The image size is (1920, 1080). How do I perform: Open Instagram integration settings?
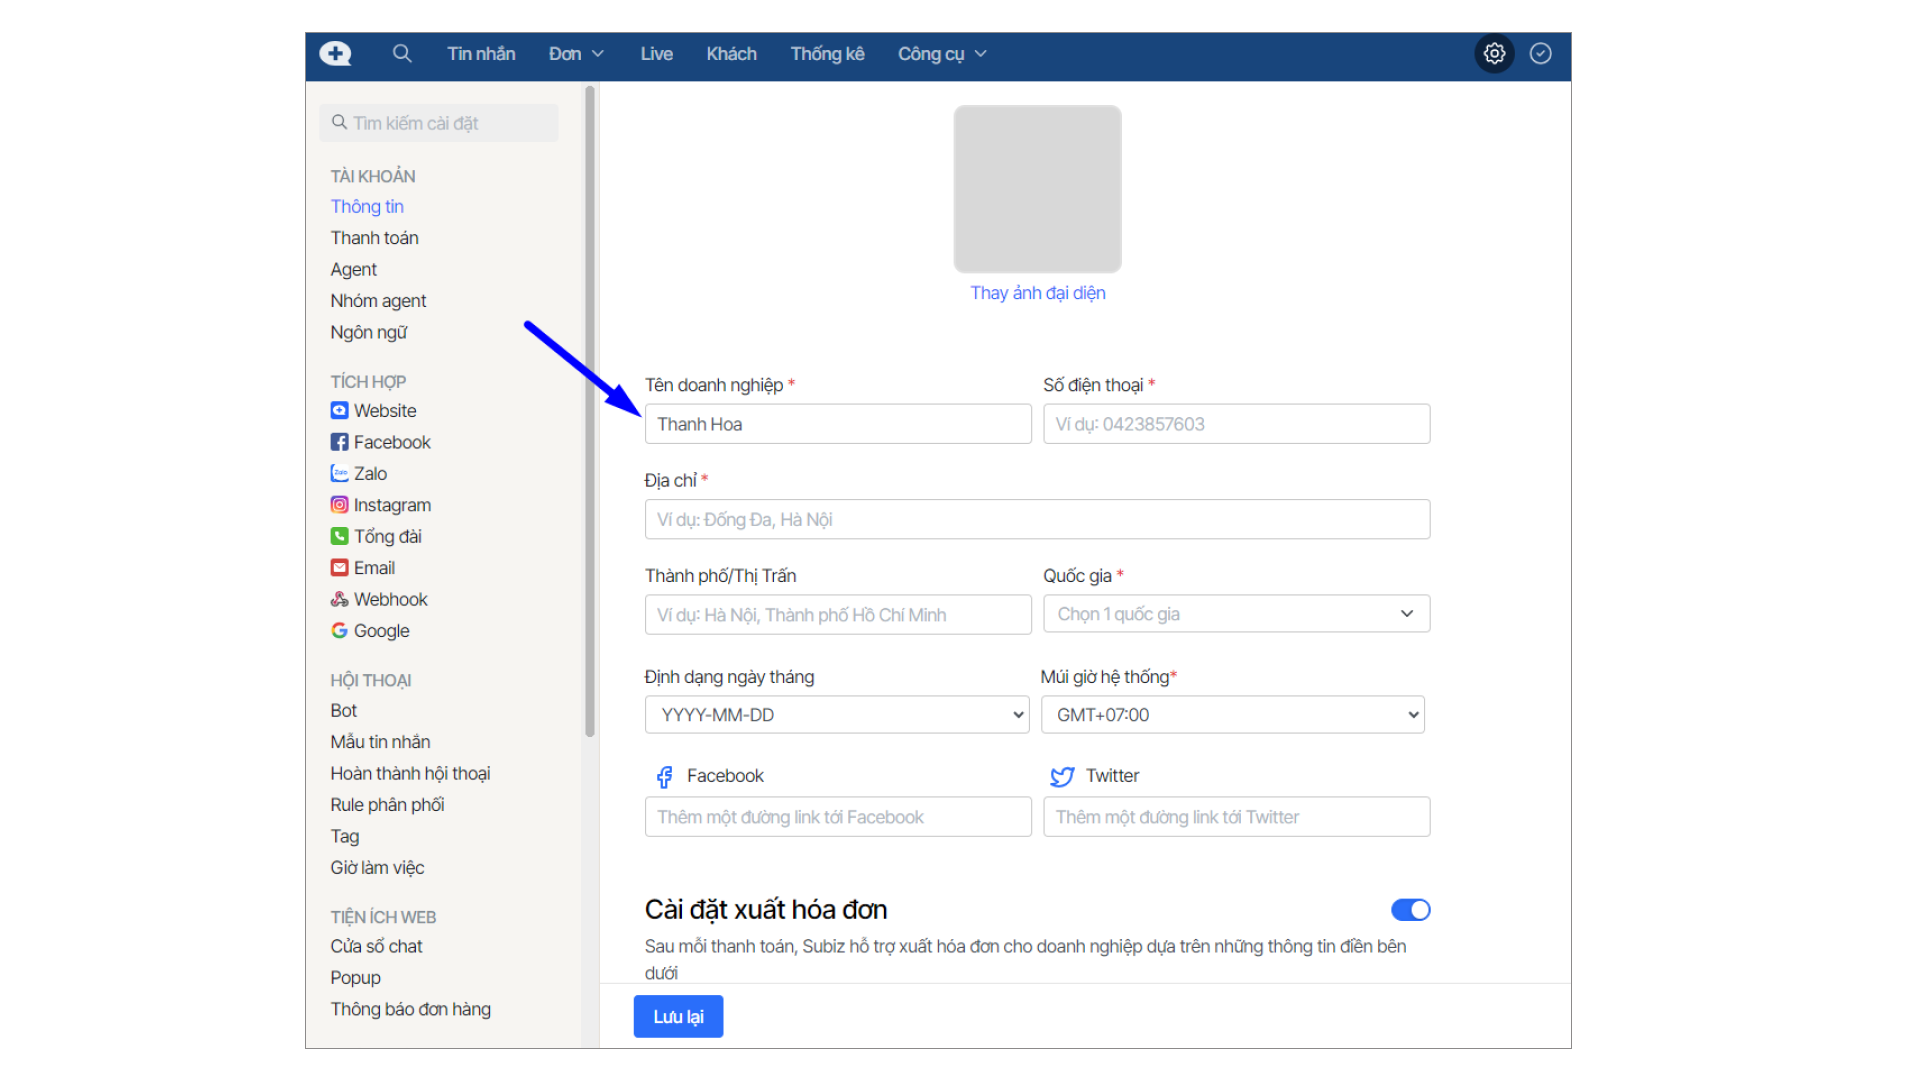click(391, 505)
